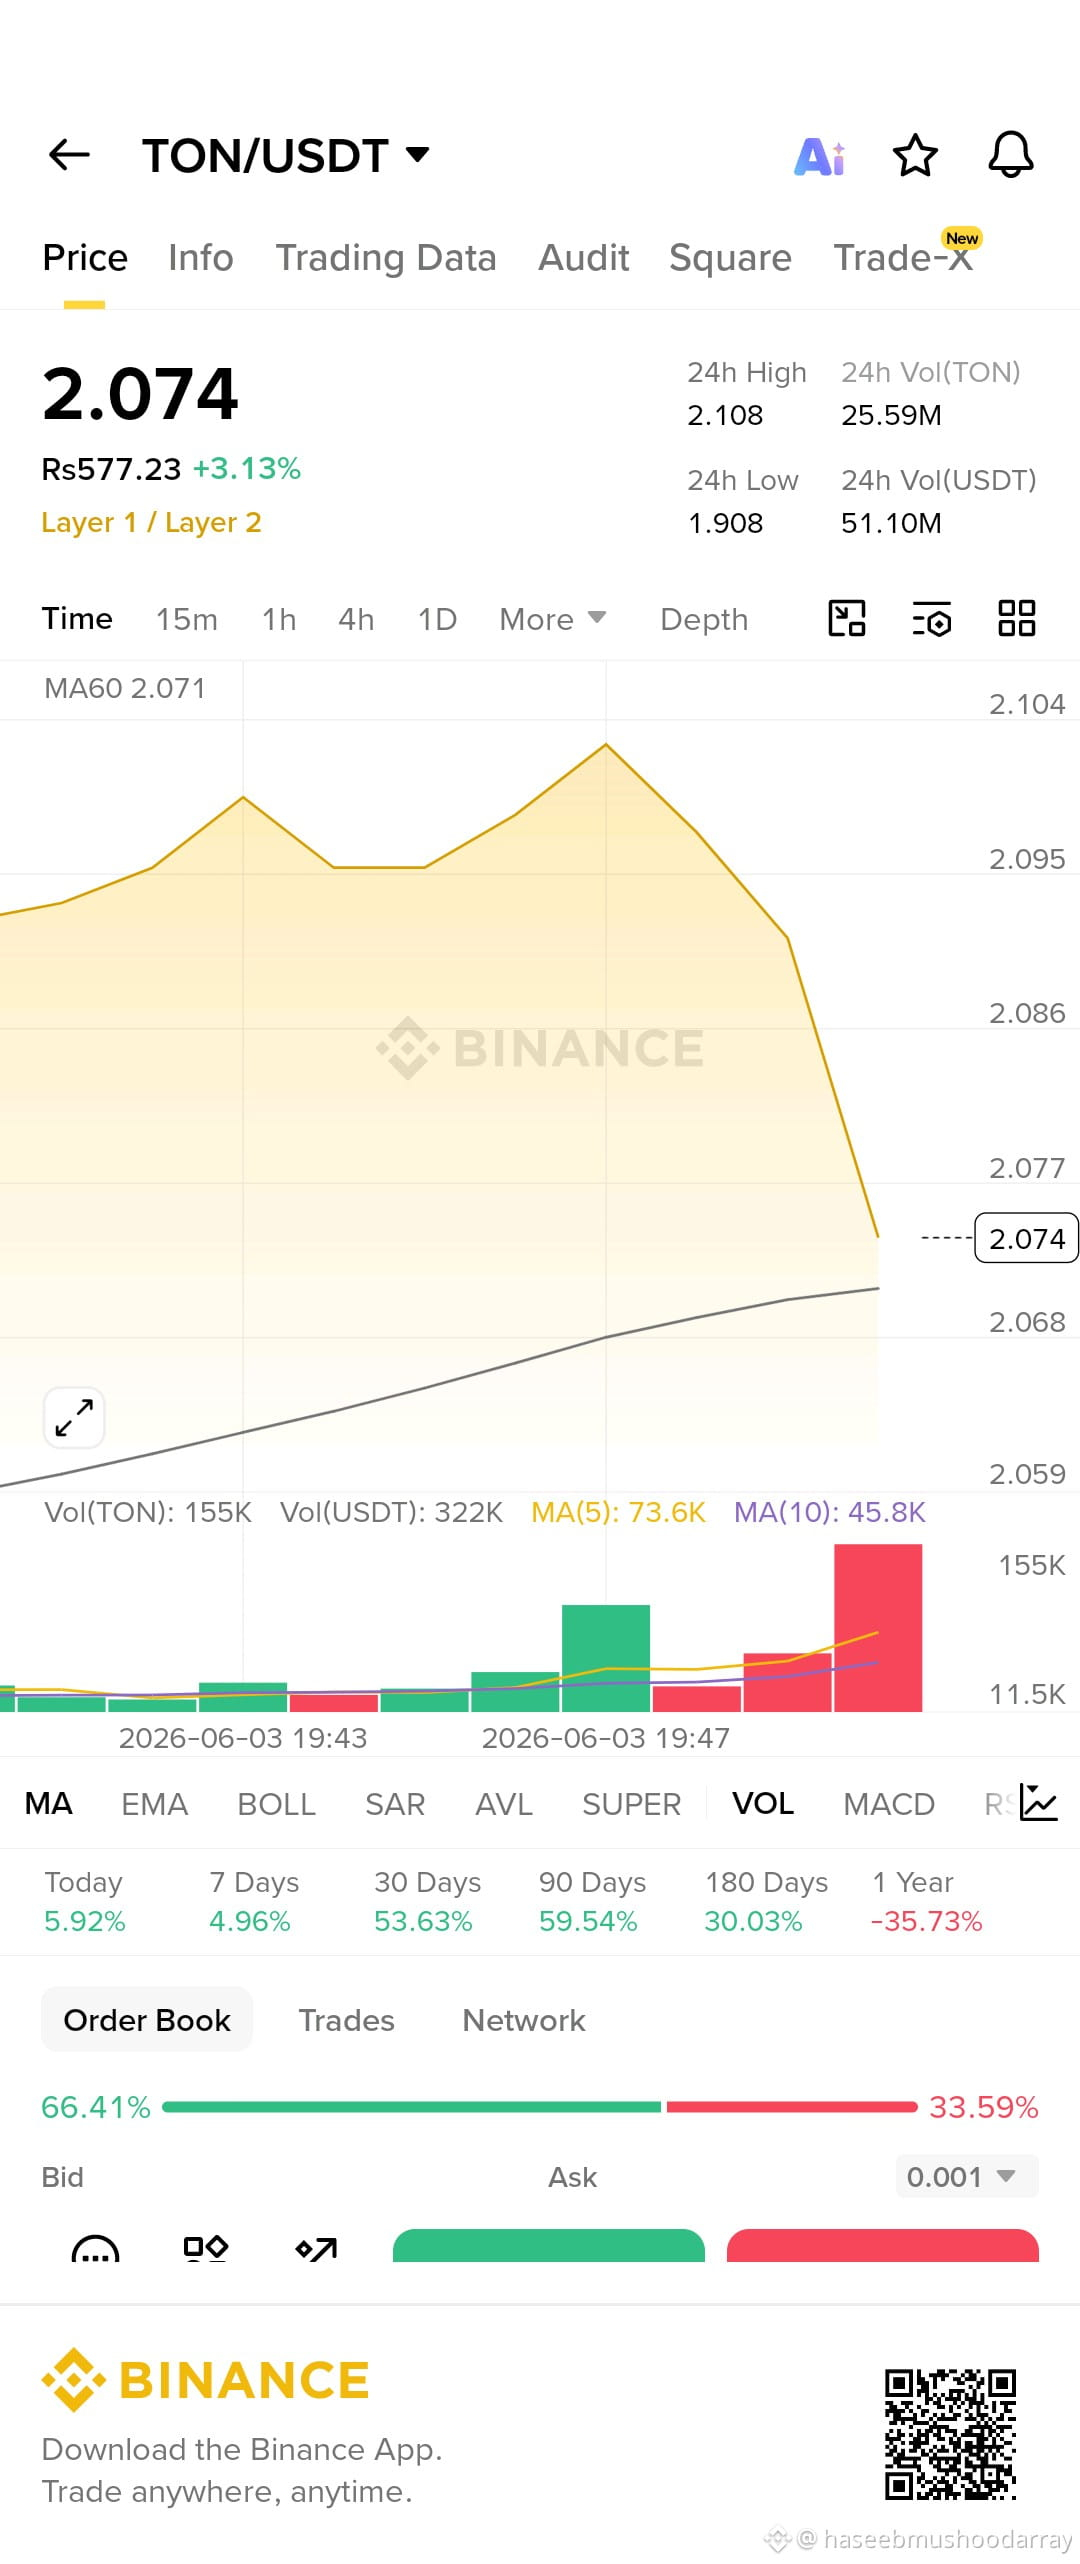Screen dimensions: 1080x2564
Task: Open the More timeframes dropdown
Action: coord(552,619)
